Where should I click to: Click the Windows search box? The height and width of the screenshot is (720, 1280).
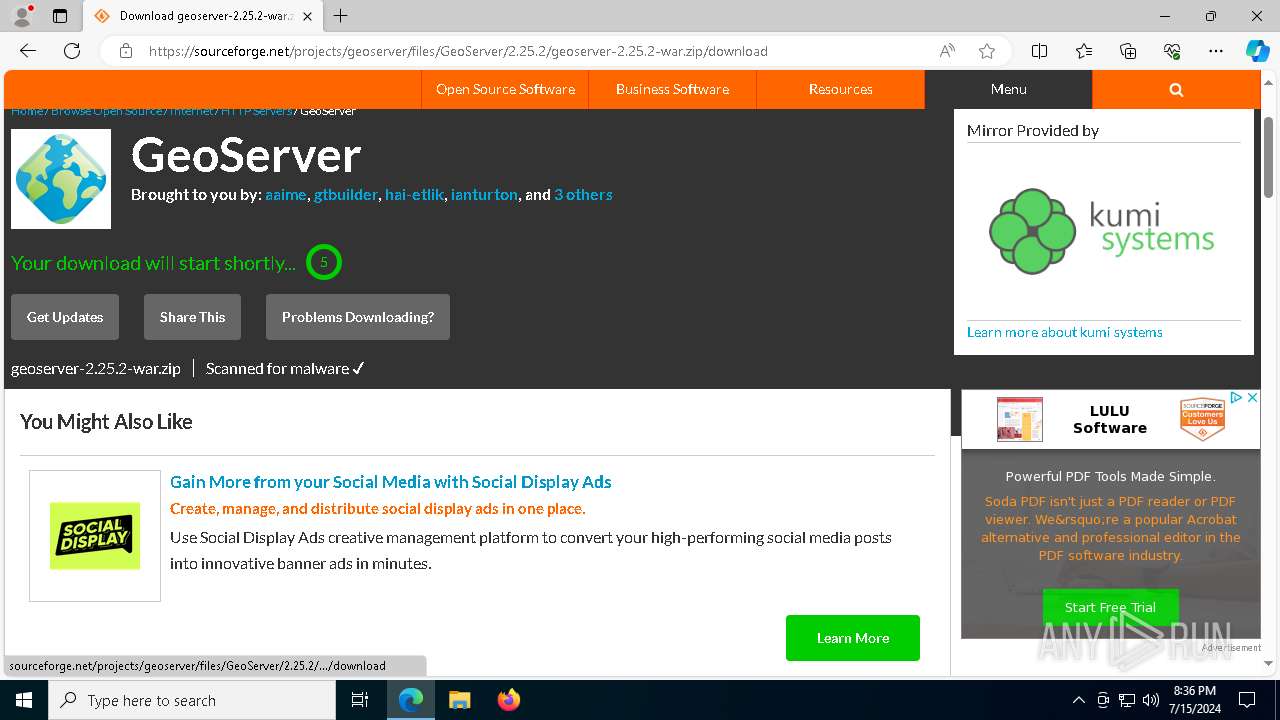(x=192, y=700)
